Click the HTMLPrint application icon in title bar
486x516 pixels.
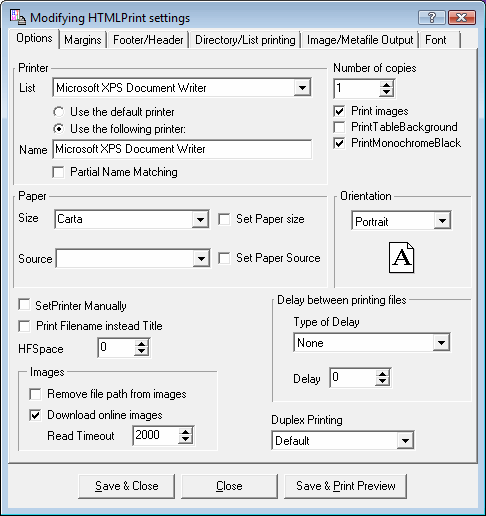(x=17, y=17)
